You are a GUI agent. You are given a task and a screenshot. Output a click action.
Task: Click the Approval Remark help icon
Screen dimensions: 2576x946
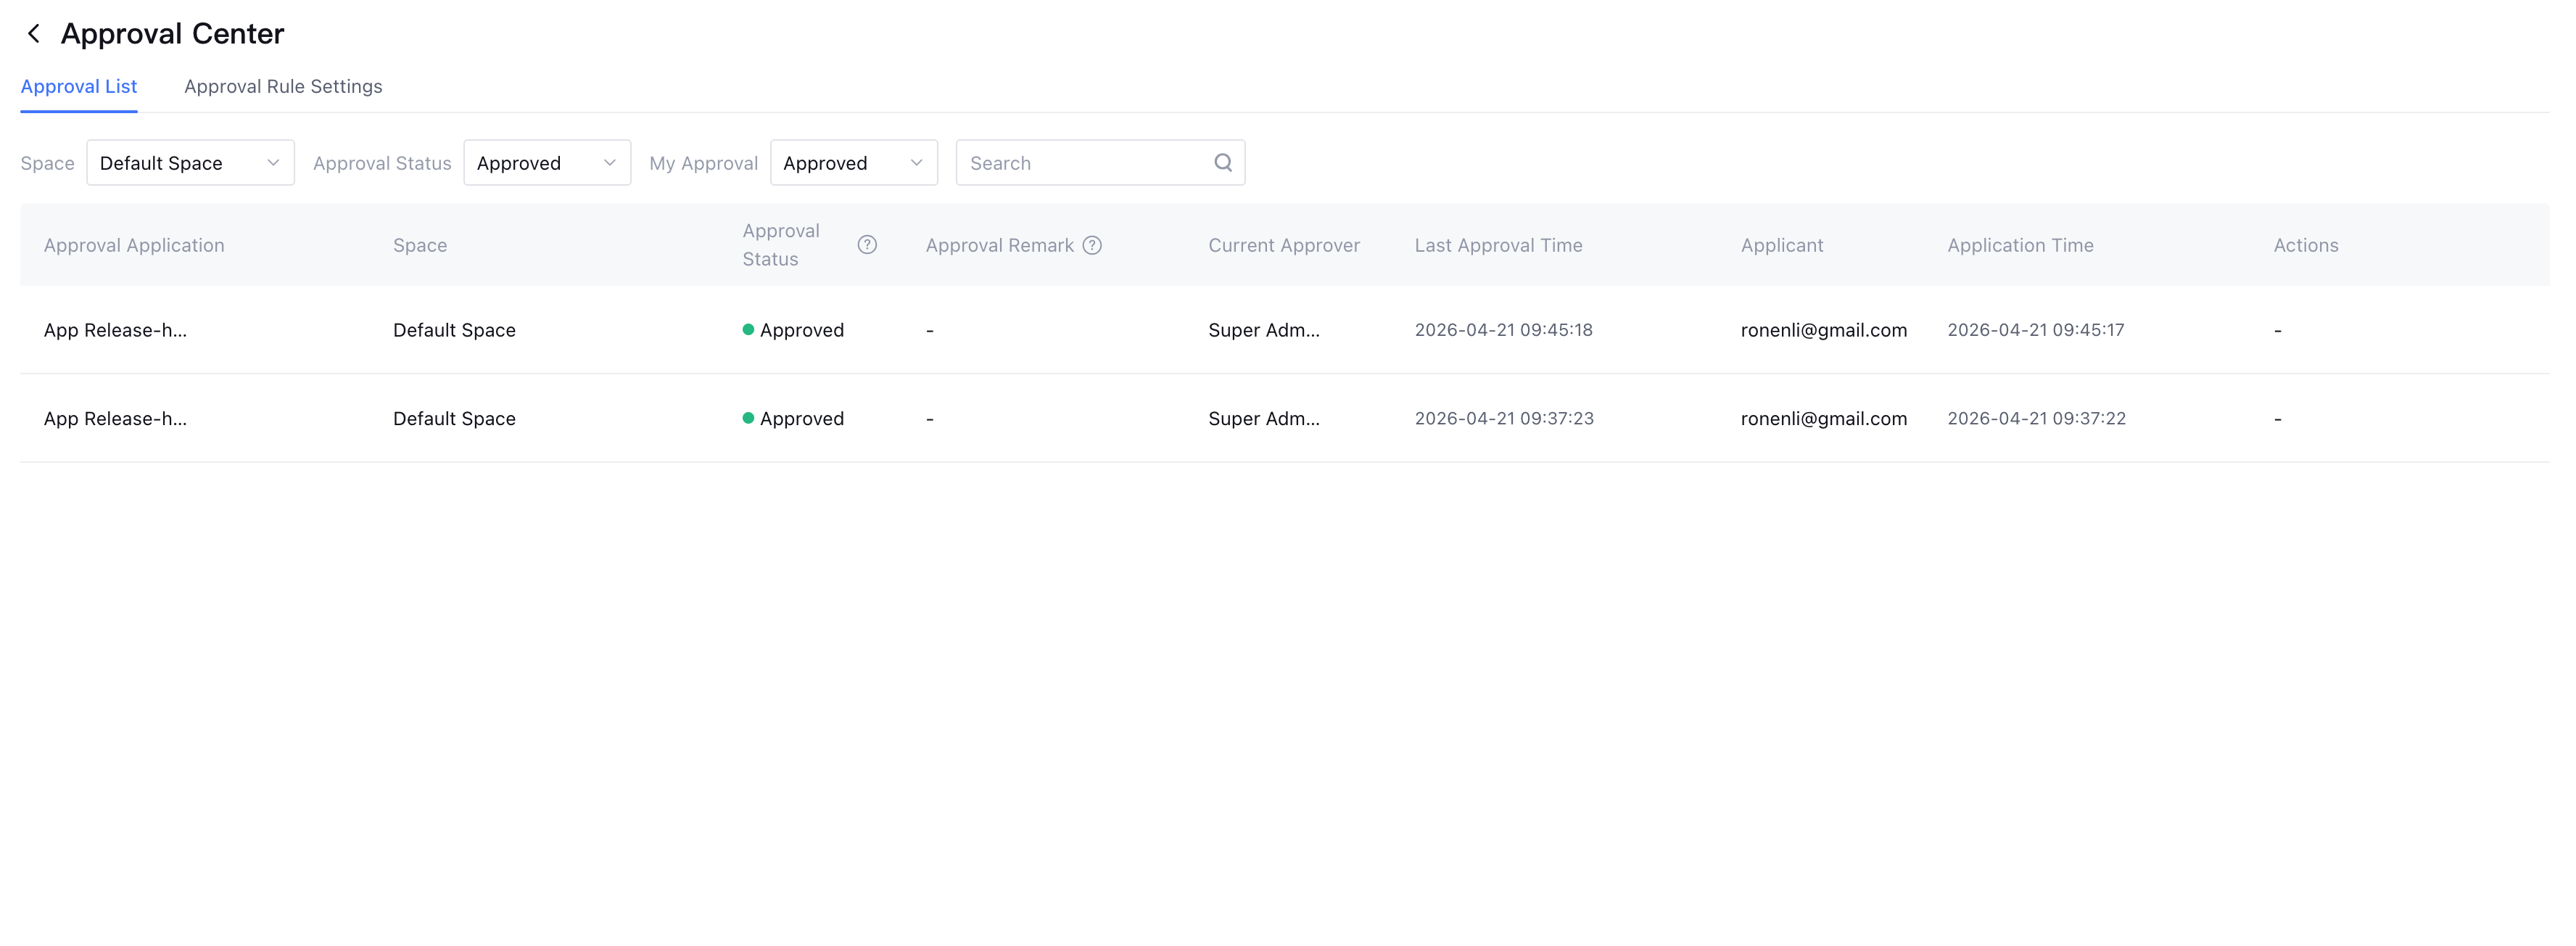click(x=1092, y=245)
